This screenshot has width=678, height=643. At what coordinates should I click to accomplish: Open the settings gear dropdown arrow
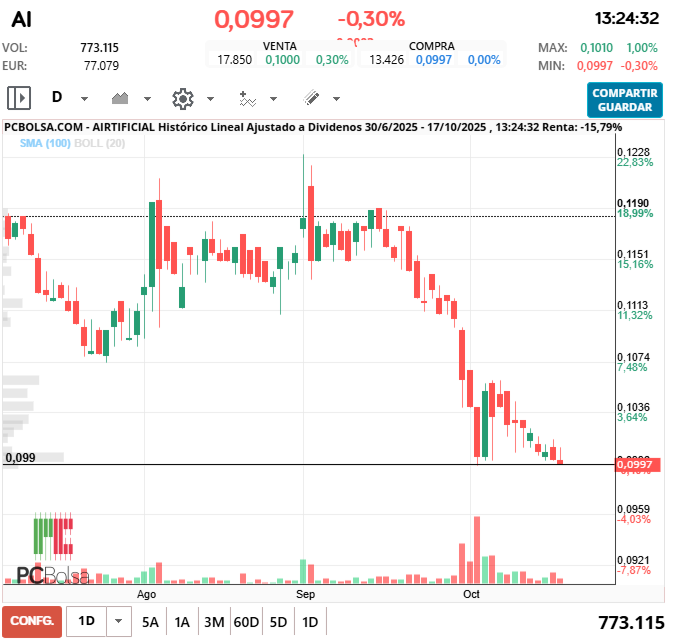click(x=210, y=99)
